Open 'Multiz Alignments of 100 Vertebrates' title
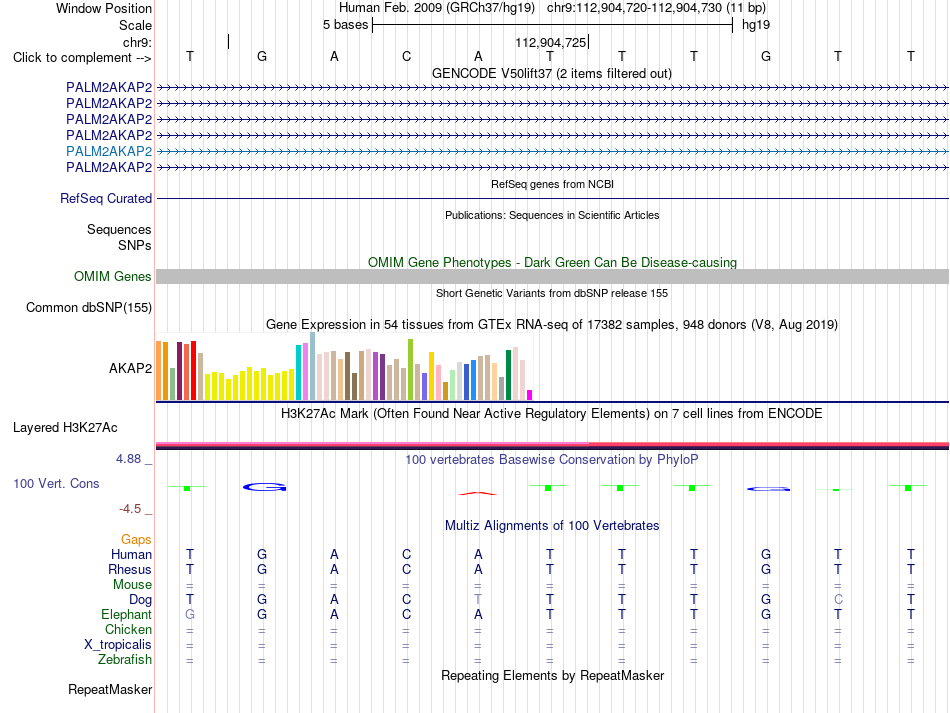The image size is (950, 713). [552, 525]
